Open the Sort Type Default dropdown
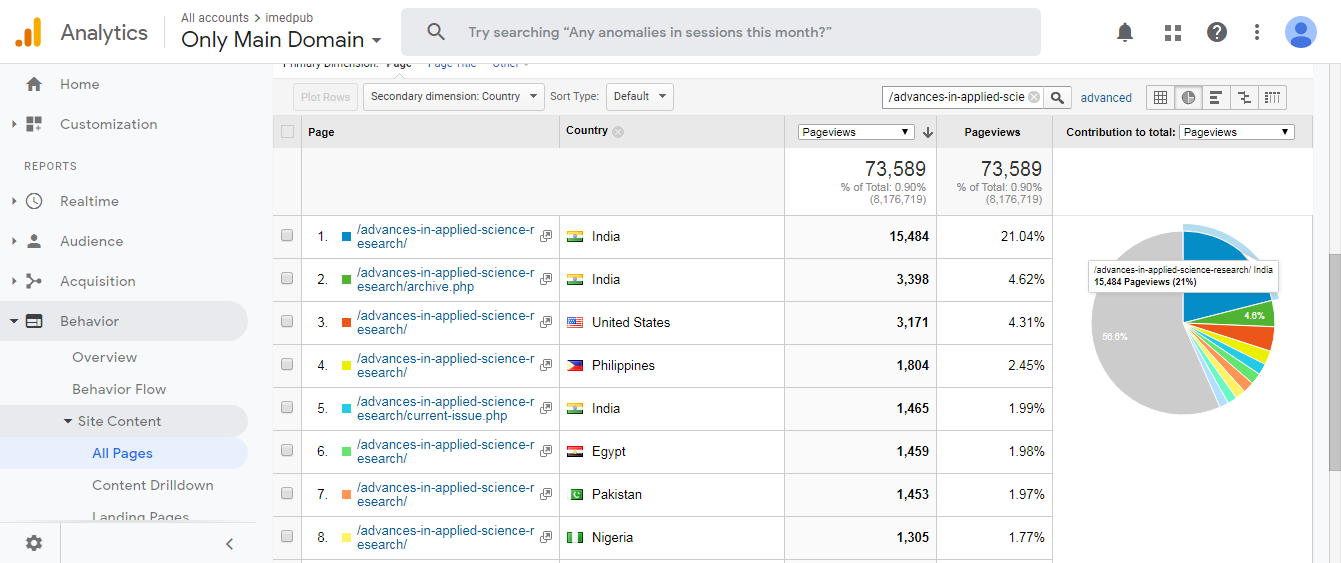The width and height of the screenshot is (1341, 563). point(639,97)
